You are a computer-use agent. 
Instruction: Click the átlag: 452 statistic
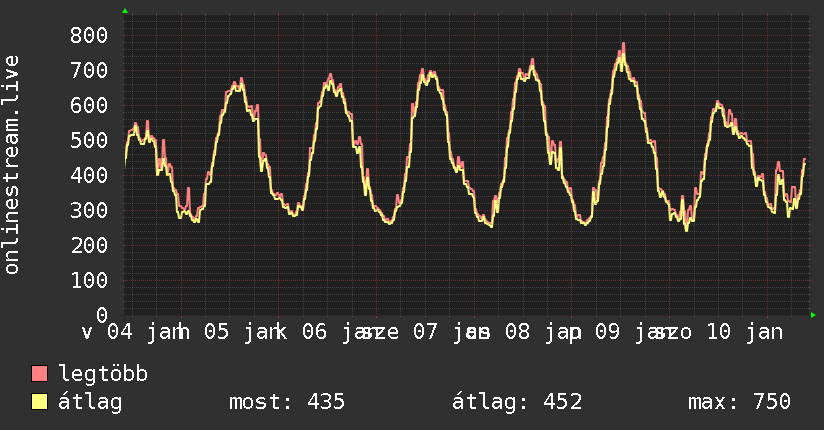click(x=517, y=402)
